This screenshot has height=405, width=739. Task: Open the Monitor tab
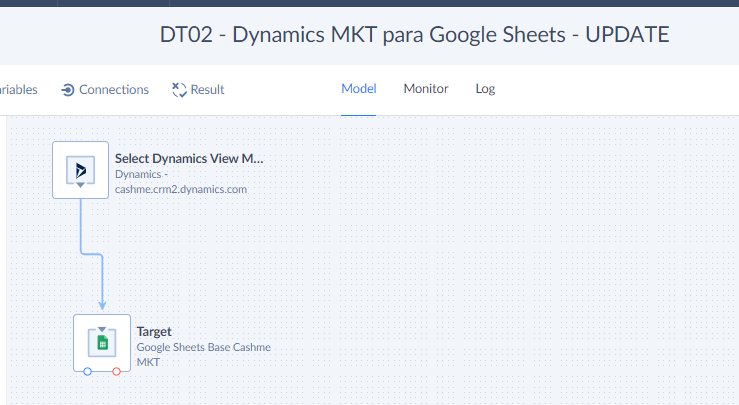tap(426, 89)
